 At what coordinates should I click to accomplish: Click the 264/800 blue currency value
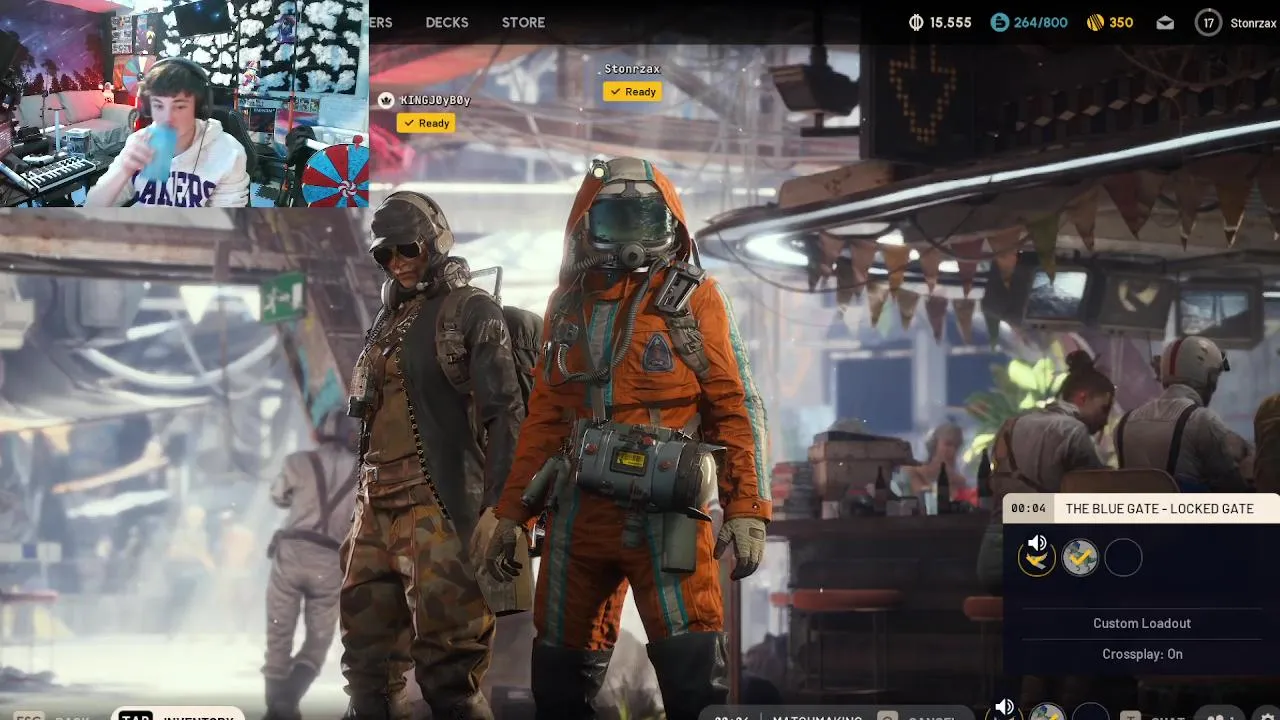tap(1041, 22)
